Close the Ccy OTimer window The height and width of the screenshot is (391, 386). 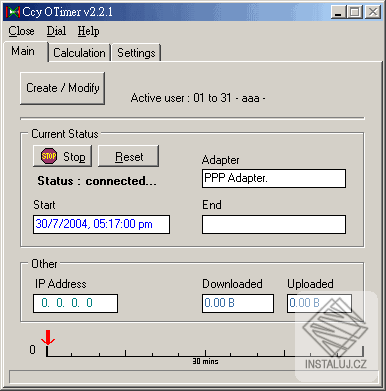372,12
